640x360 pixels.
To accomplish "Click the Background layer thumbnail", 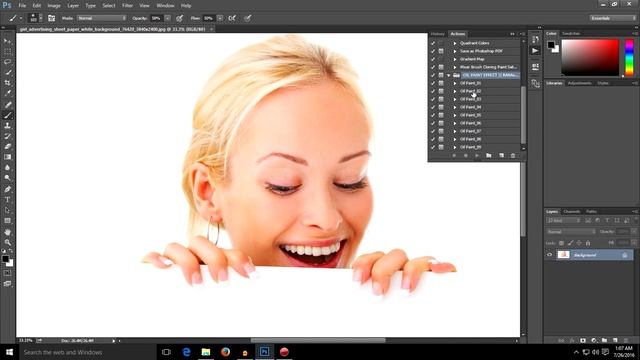I will [564, 255].
